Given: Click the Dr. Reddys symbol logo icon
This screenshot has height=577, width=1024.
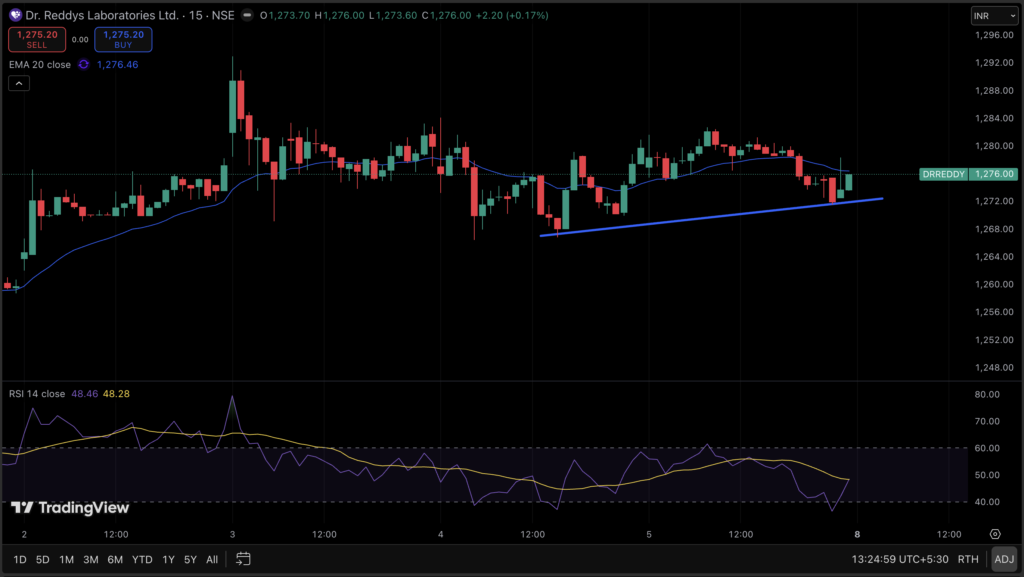Looking at the screenshot, I should pyautogui.click(x=16, y=15).
